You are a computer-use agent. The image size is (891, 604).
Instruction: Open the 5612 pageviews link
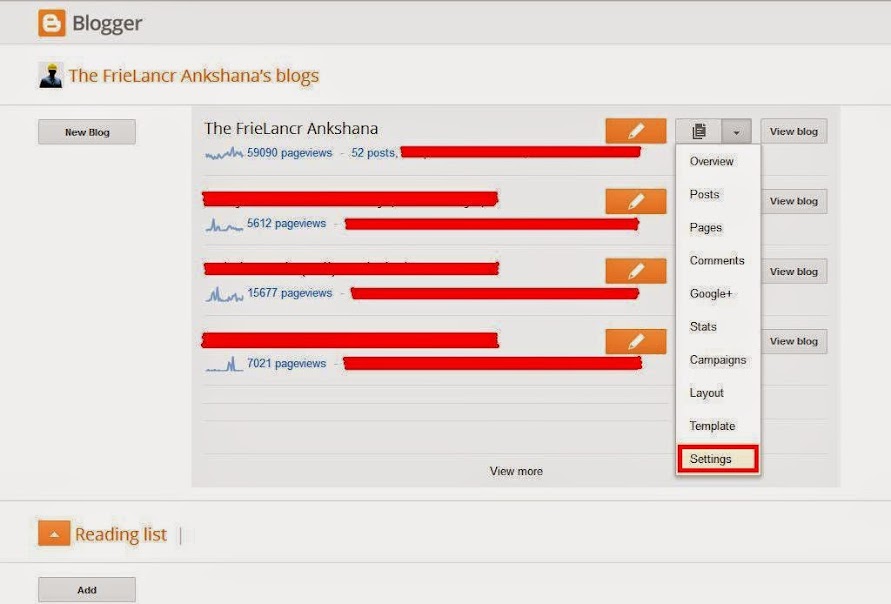coord(286,223)
